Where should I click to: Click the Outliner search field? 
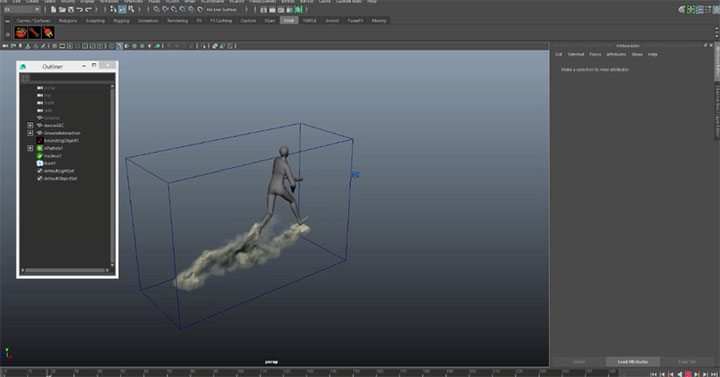[x=73, y=79]
